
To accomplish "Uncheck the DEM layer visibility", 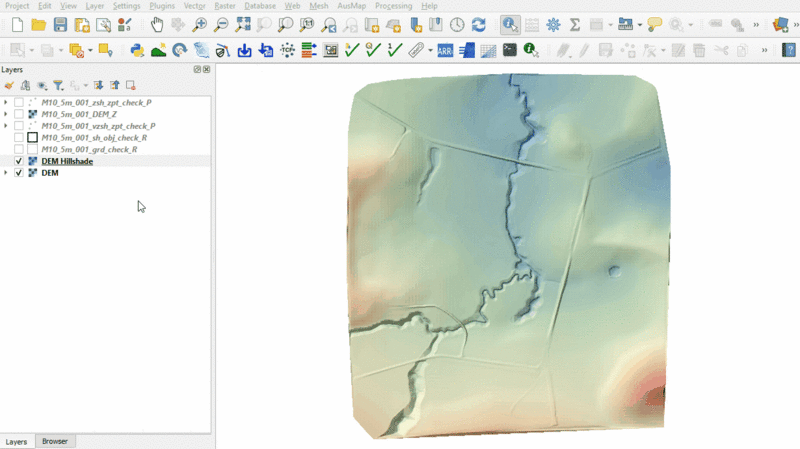I will click(19, 173).
